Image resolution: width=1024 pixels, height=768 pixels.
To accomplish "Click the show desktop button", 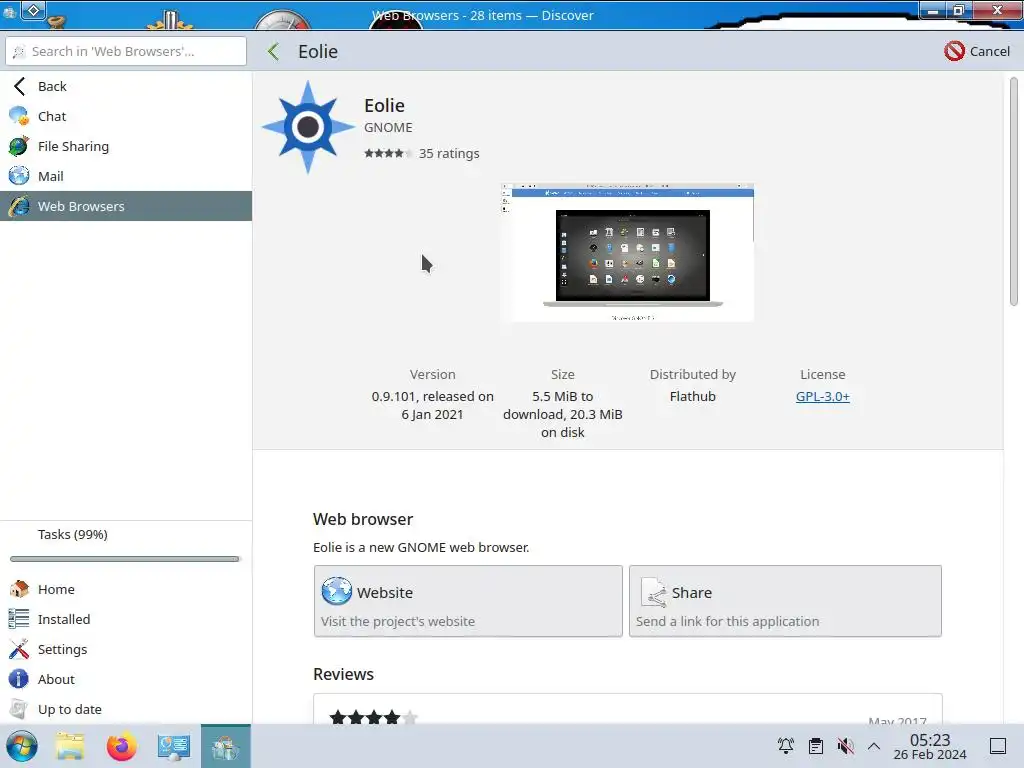I will click(x=998, y=746).
